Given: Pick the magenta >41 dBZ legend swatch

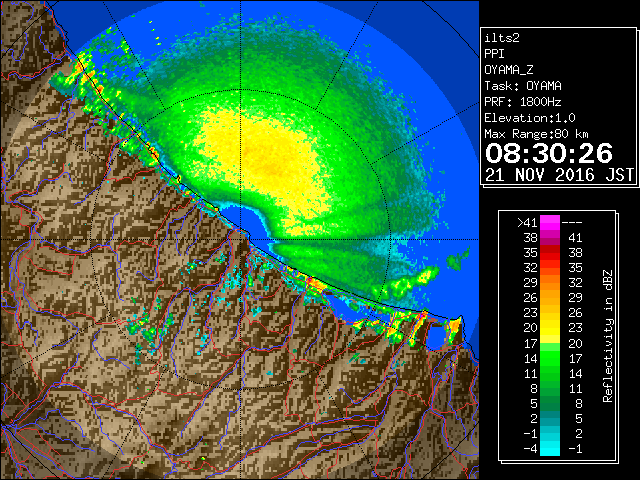Looking at the screenshot, I should coord(550,223).
